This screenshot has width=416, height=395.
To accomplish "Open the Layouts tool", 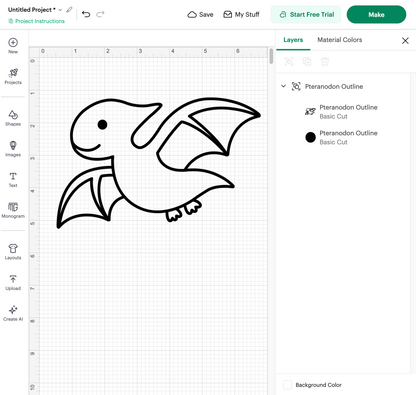I will 13,252.
